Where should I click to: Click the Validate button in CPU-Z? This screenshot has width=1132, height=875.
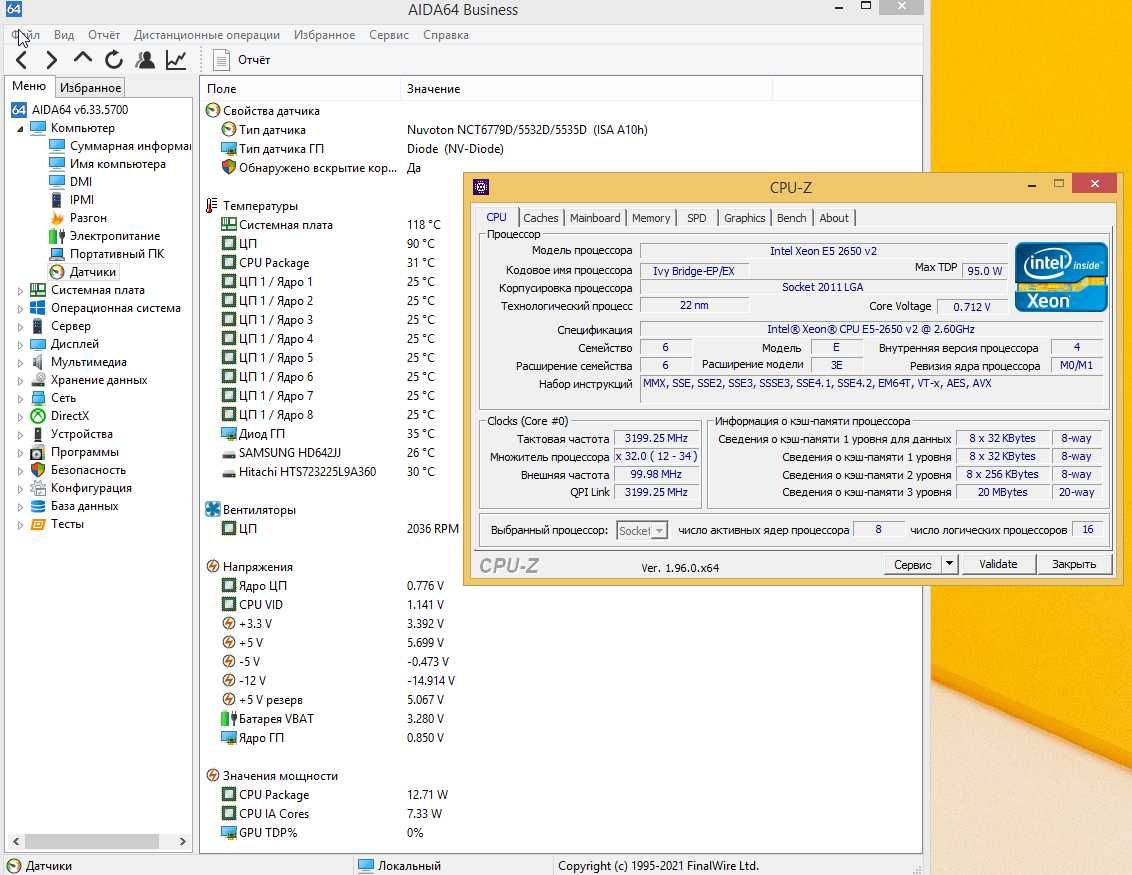pyautogui.click(x=998, y=565)
